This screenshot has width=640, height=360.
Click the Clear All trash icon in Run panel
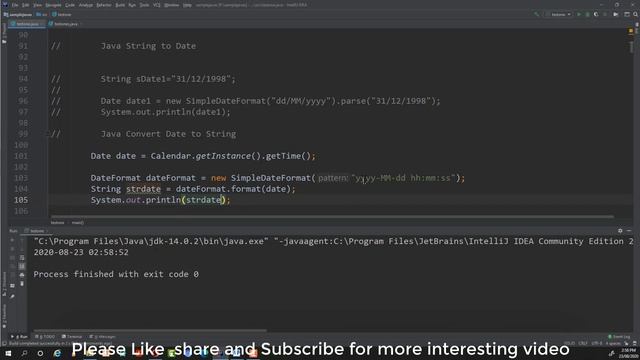click(x=22, y=284)
